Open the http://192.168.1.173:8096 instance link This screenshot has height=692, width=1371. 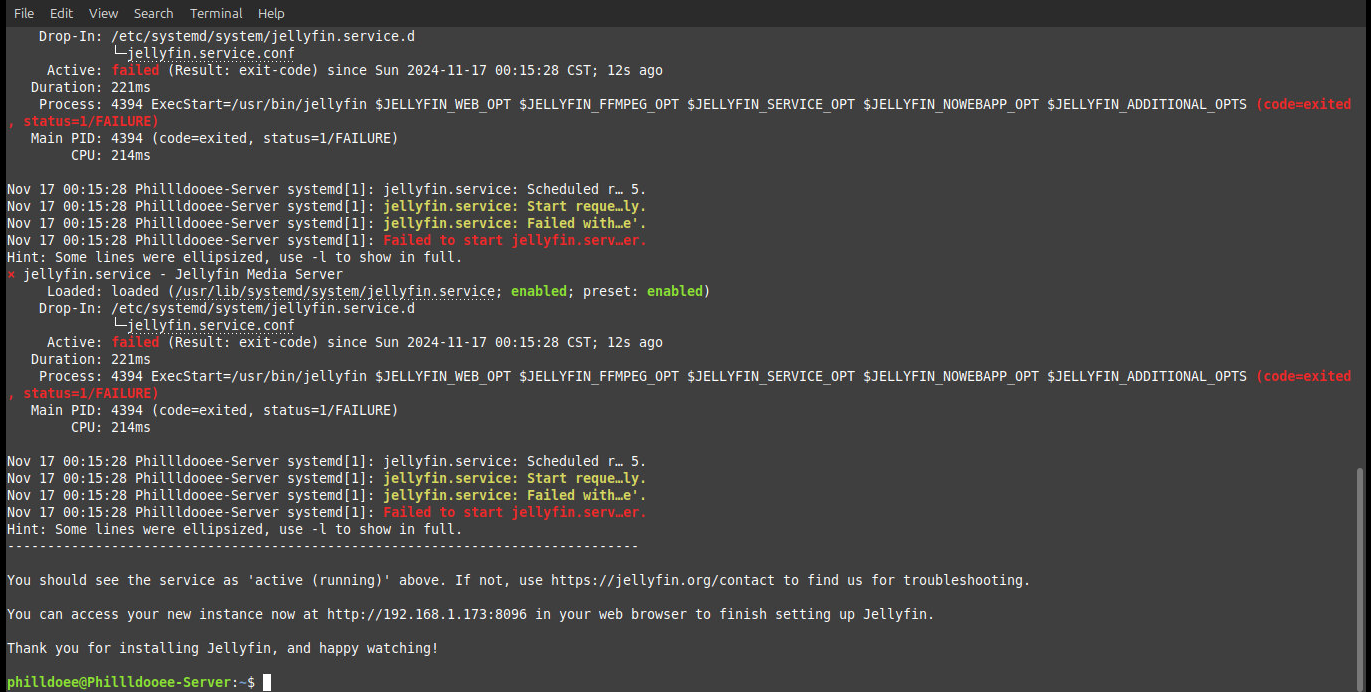(x=427, y=614)
